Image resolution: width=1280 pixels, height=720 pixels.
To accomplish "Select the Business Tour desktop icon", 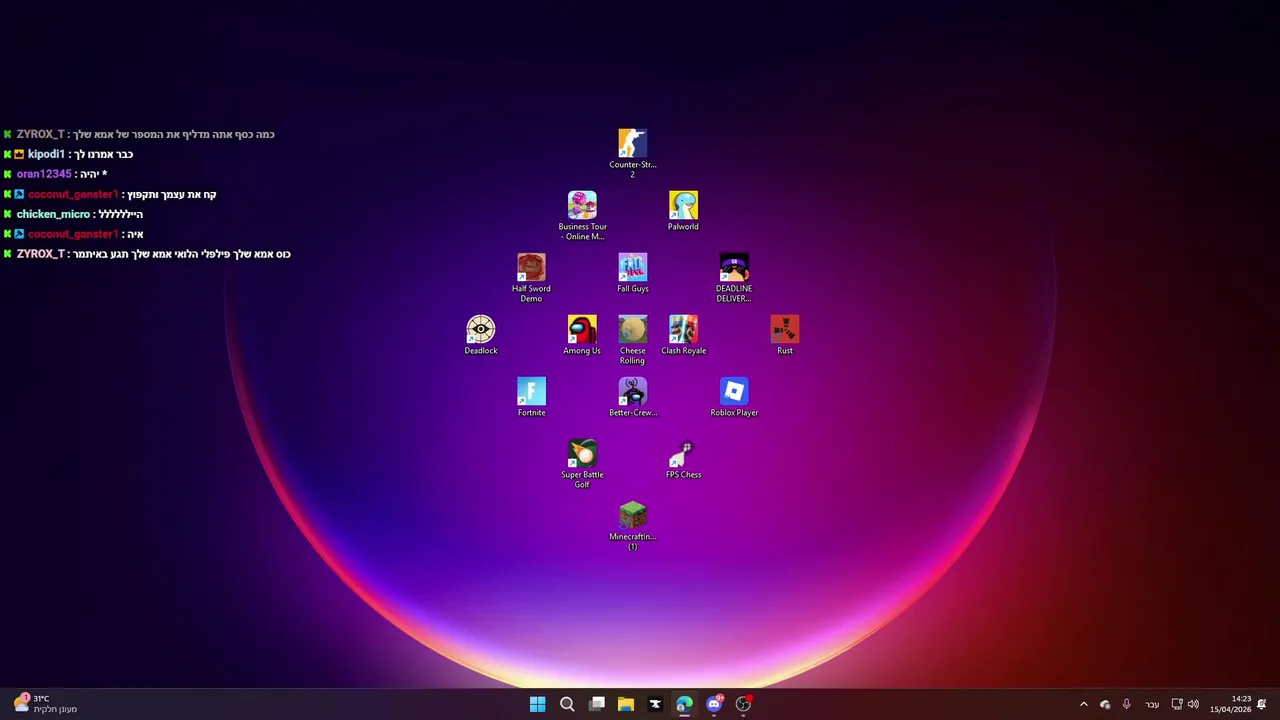I will coord(582,215).
